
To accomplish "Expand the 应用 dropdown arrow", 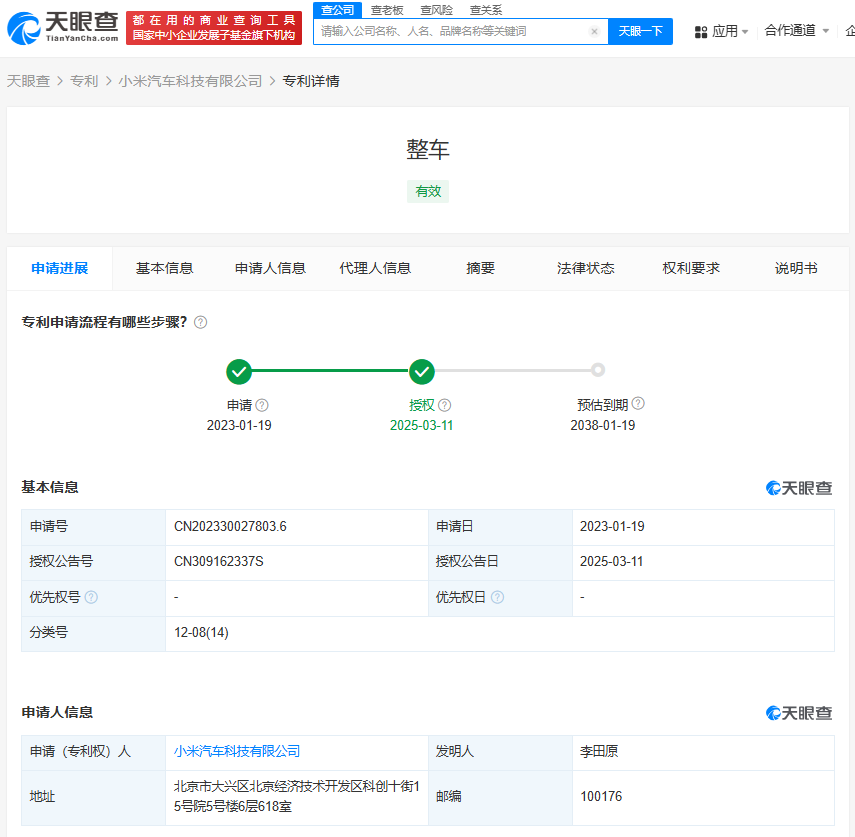I will [x=745, y=31].
